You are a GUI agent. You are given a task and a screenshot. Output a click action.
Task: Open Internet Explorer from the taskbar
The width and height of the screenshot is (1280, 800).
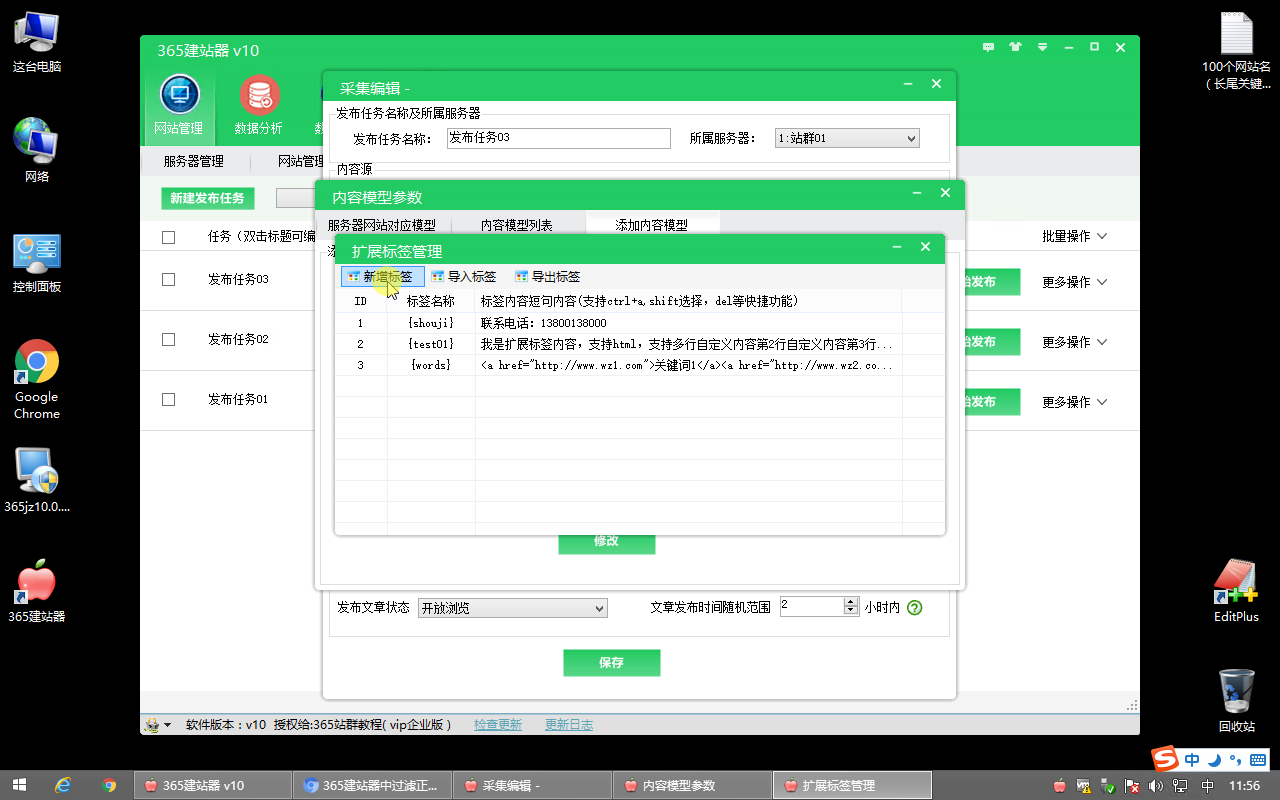pyautogui.click(x=63, y=785)
